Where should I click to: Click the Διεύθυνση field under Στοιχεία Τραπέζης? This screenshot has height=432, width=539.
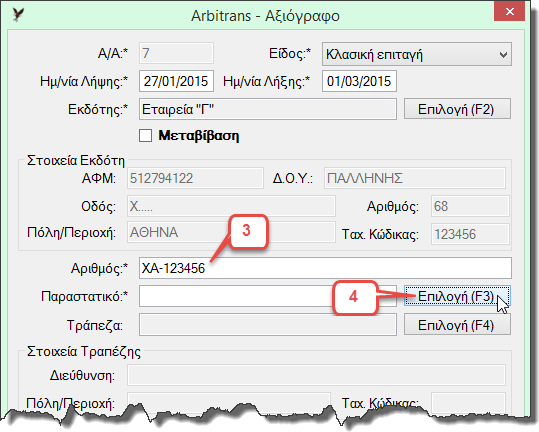316,375
